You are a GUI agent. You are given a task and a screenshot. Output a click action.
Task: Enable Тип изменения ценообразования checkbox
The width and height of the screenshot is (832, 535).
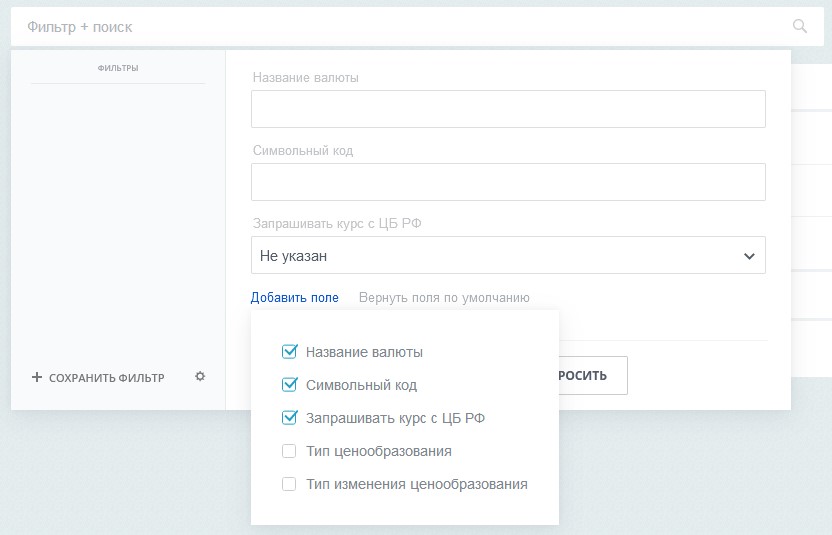point(289,484)
